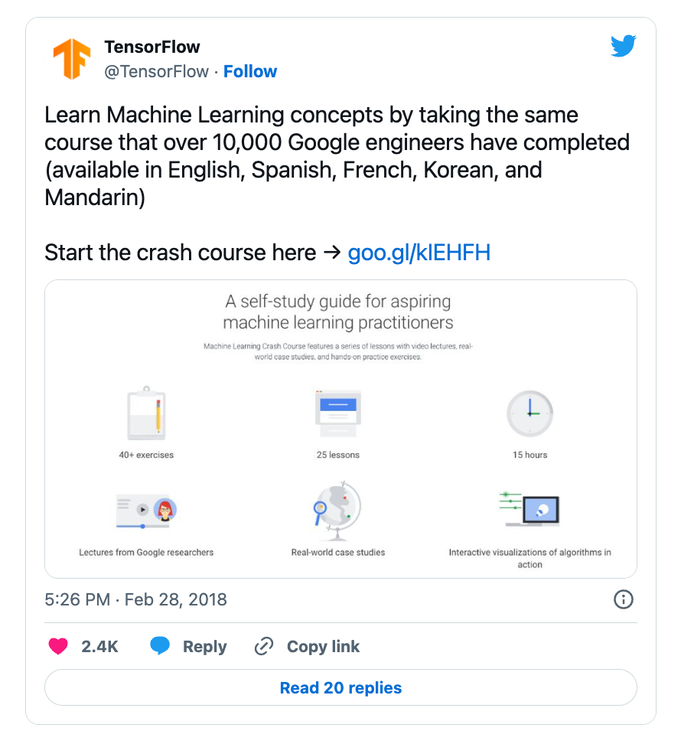Click the TensorFlow logo avatar
This screenshot has height=744, width=681.
pos(72,59)
